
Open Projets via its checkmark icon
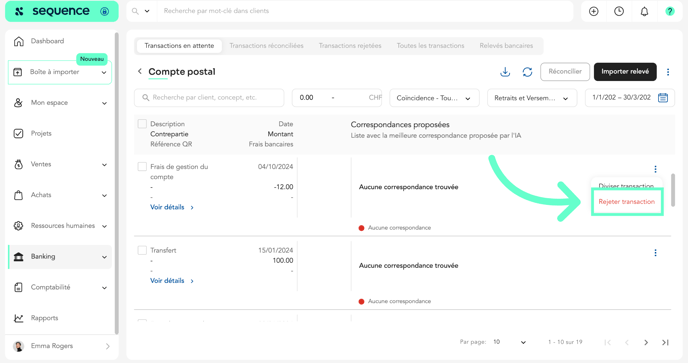pyautogui.click(x=18, y=133)
